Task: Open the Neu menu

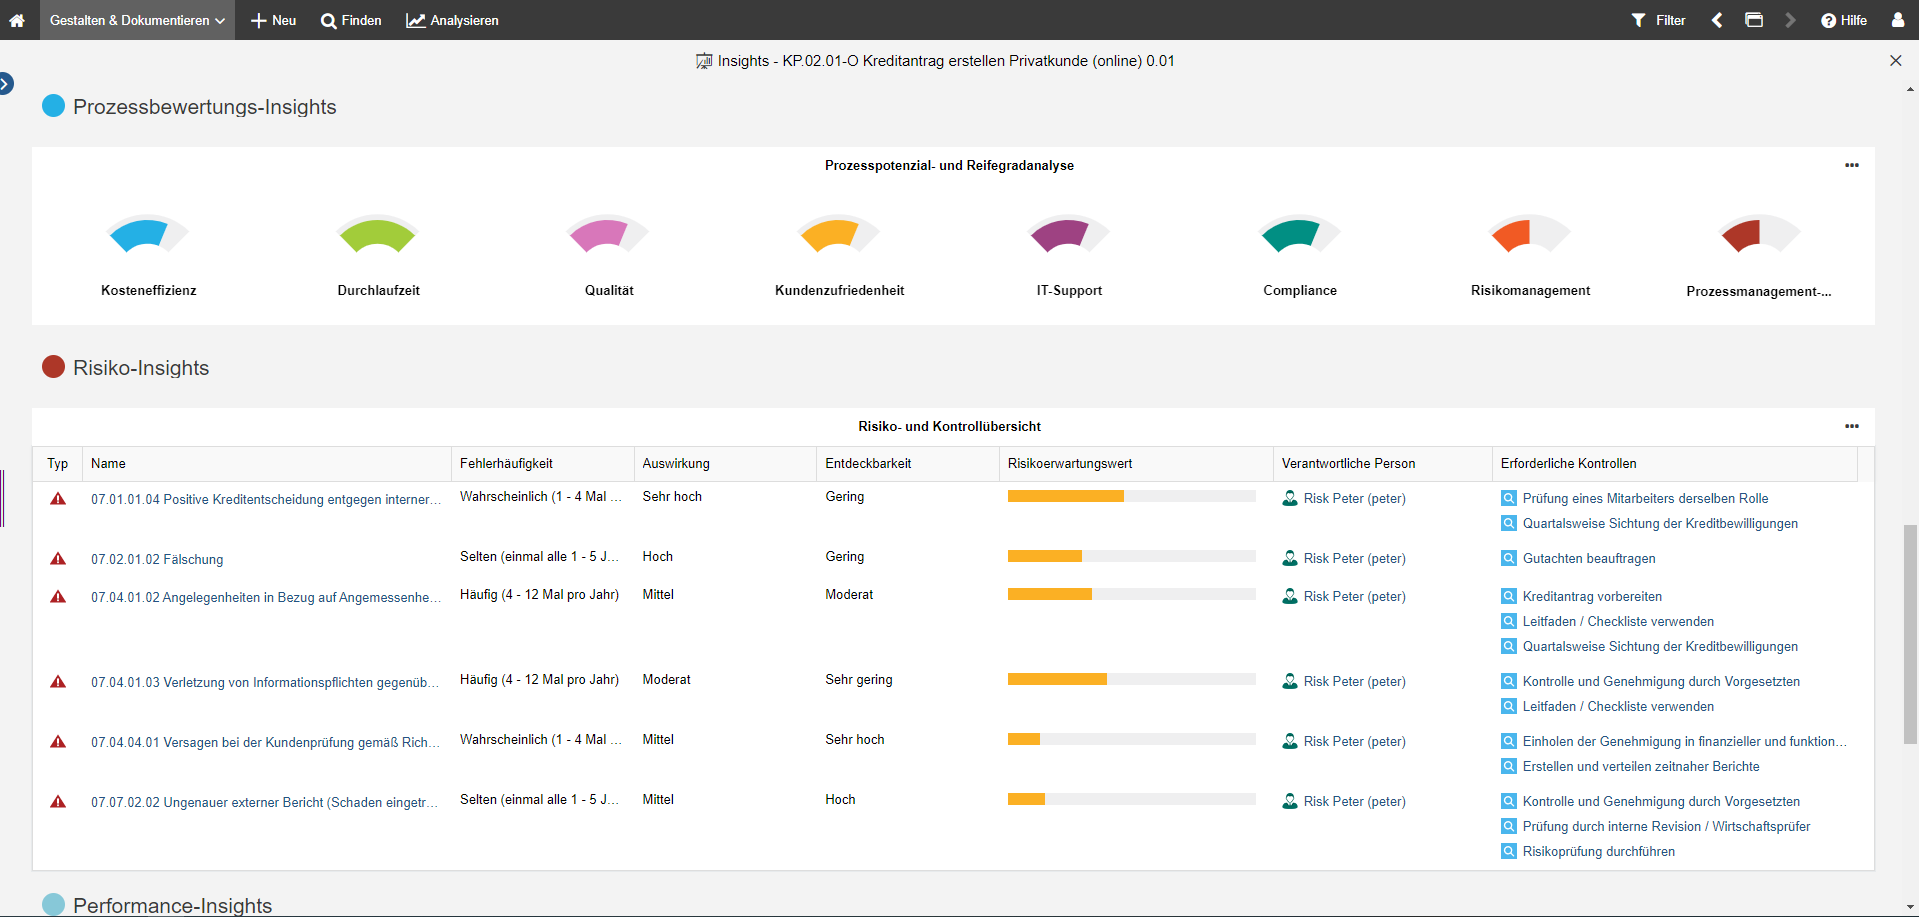Action: tap(273, 20)
